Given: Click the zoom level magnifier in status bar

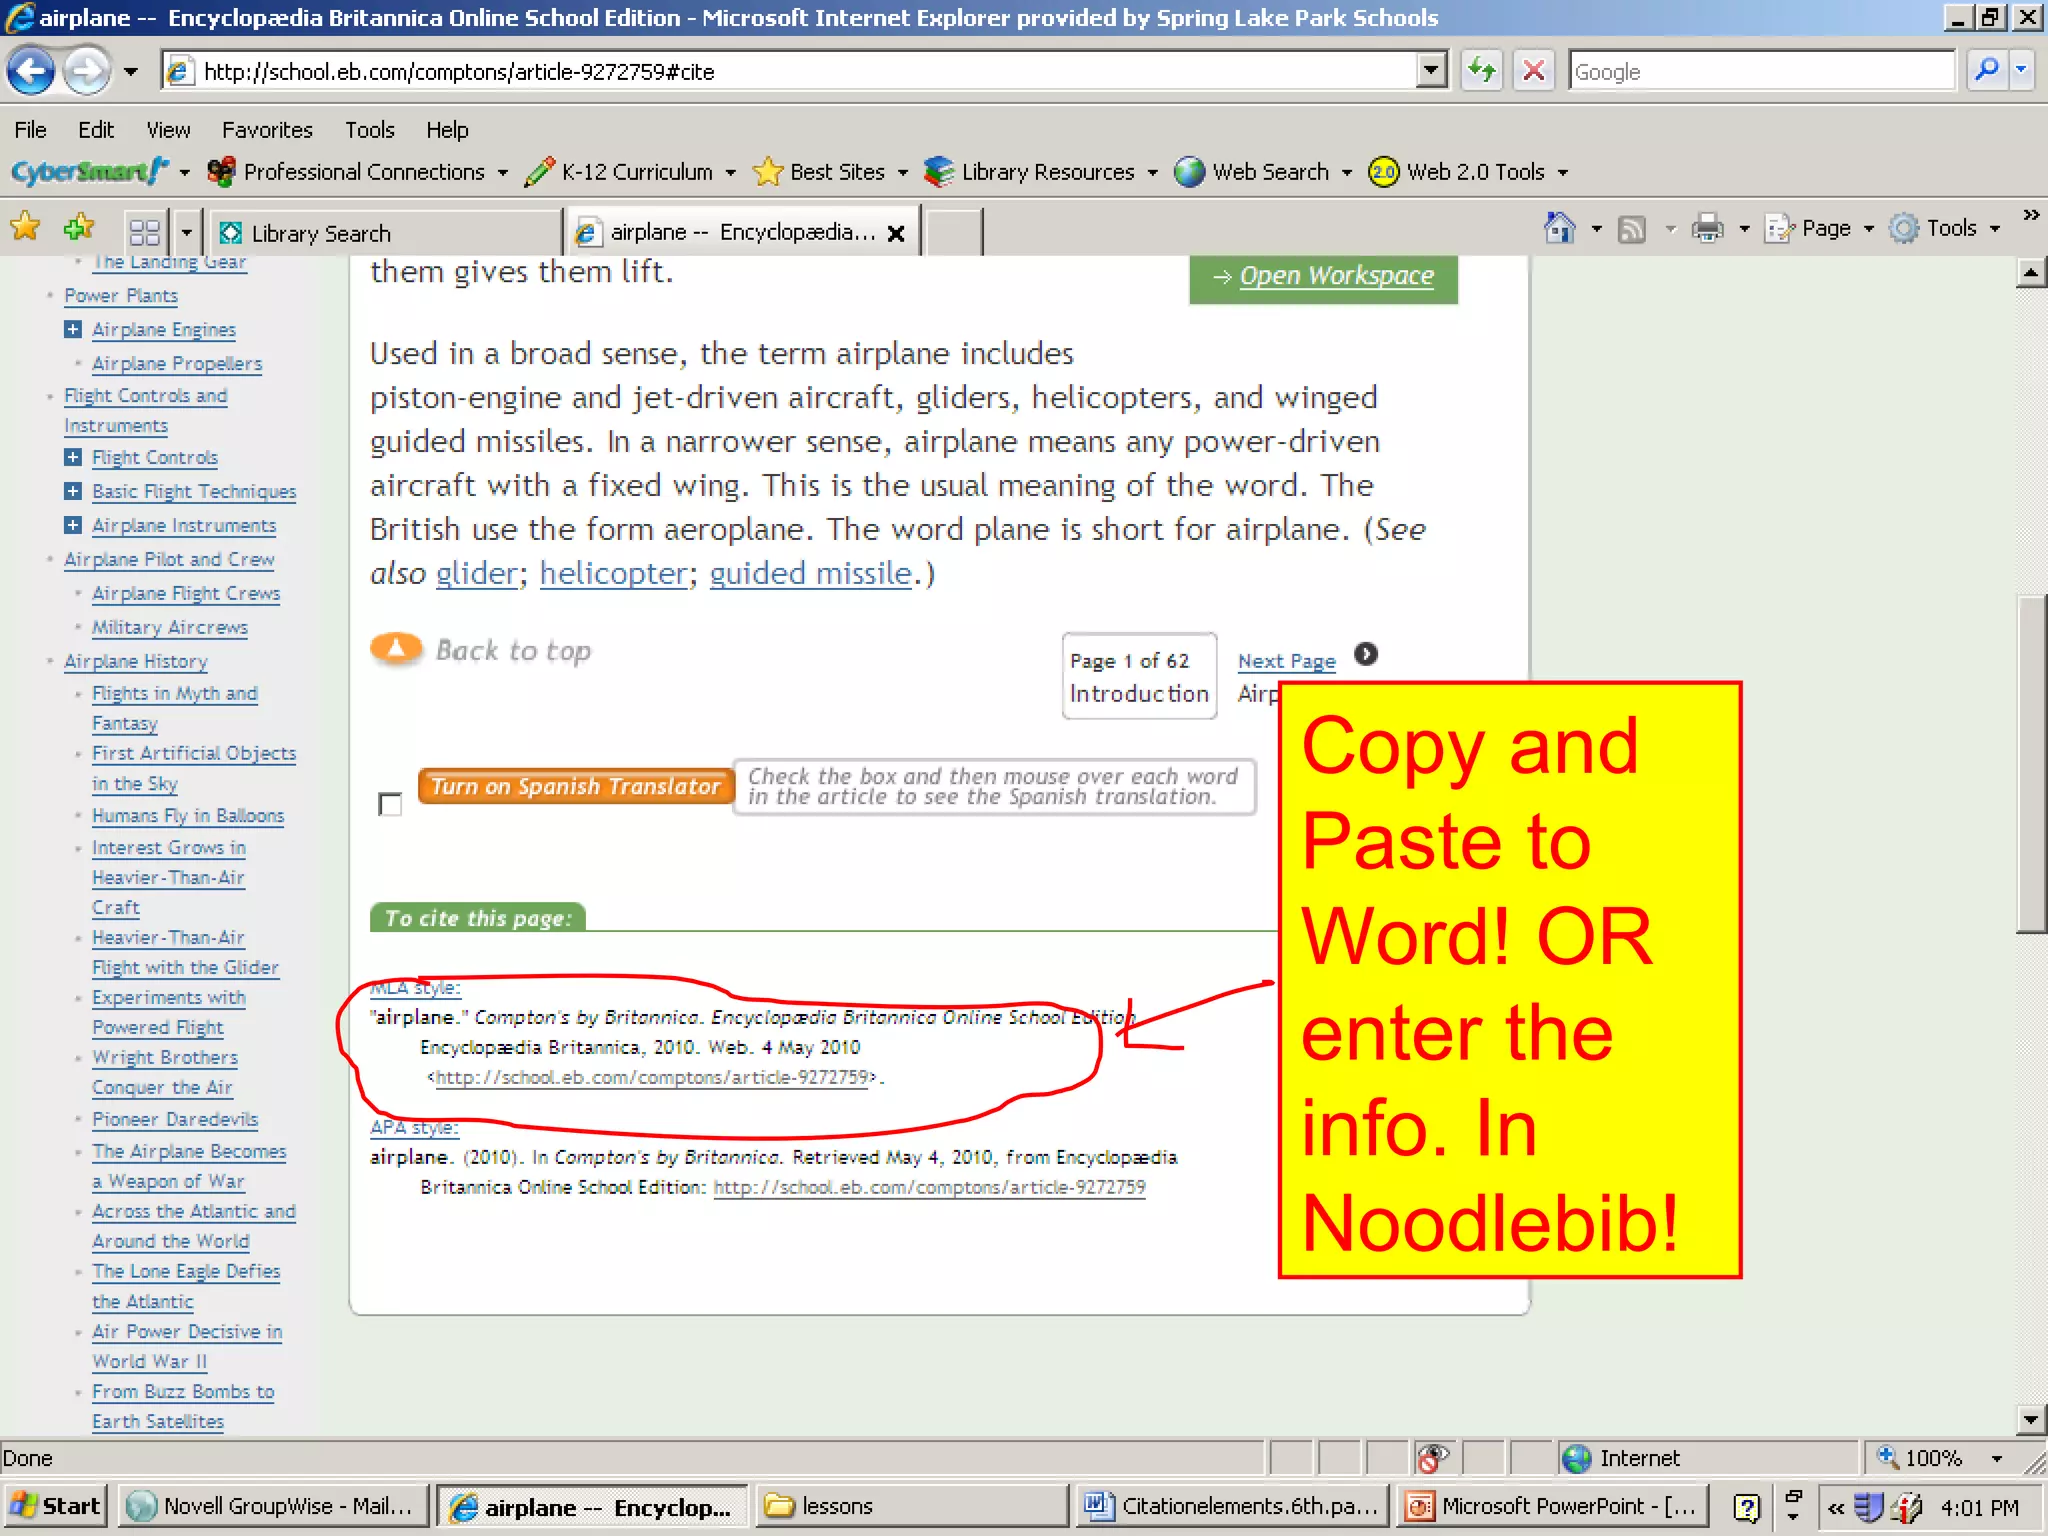Looking at the screenshot, I should click(1888, 1457).
